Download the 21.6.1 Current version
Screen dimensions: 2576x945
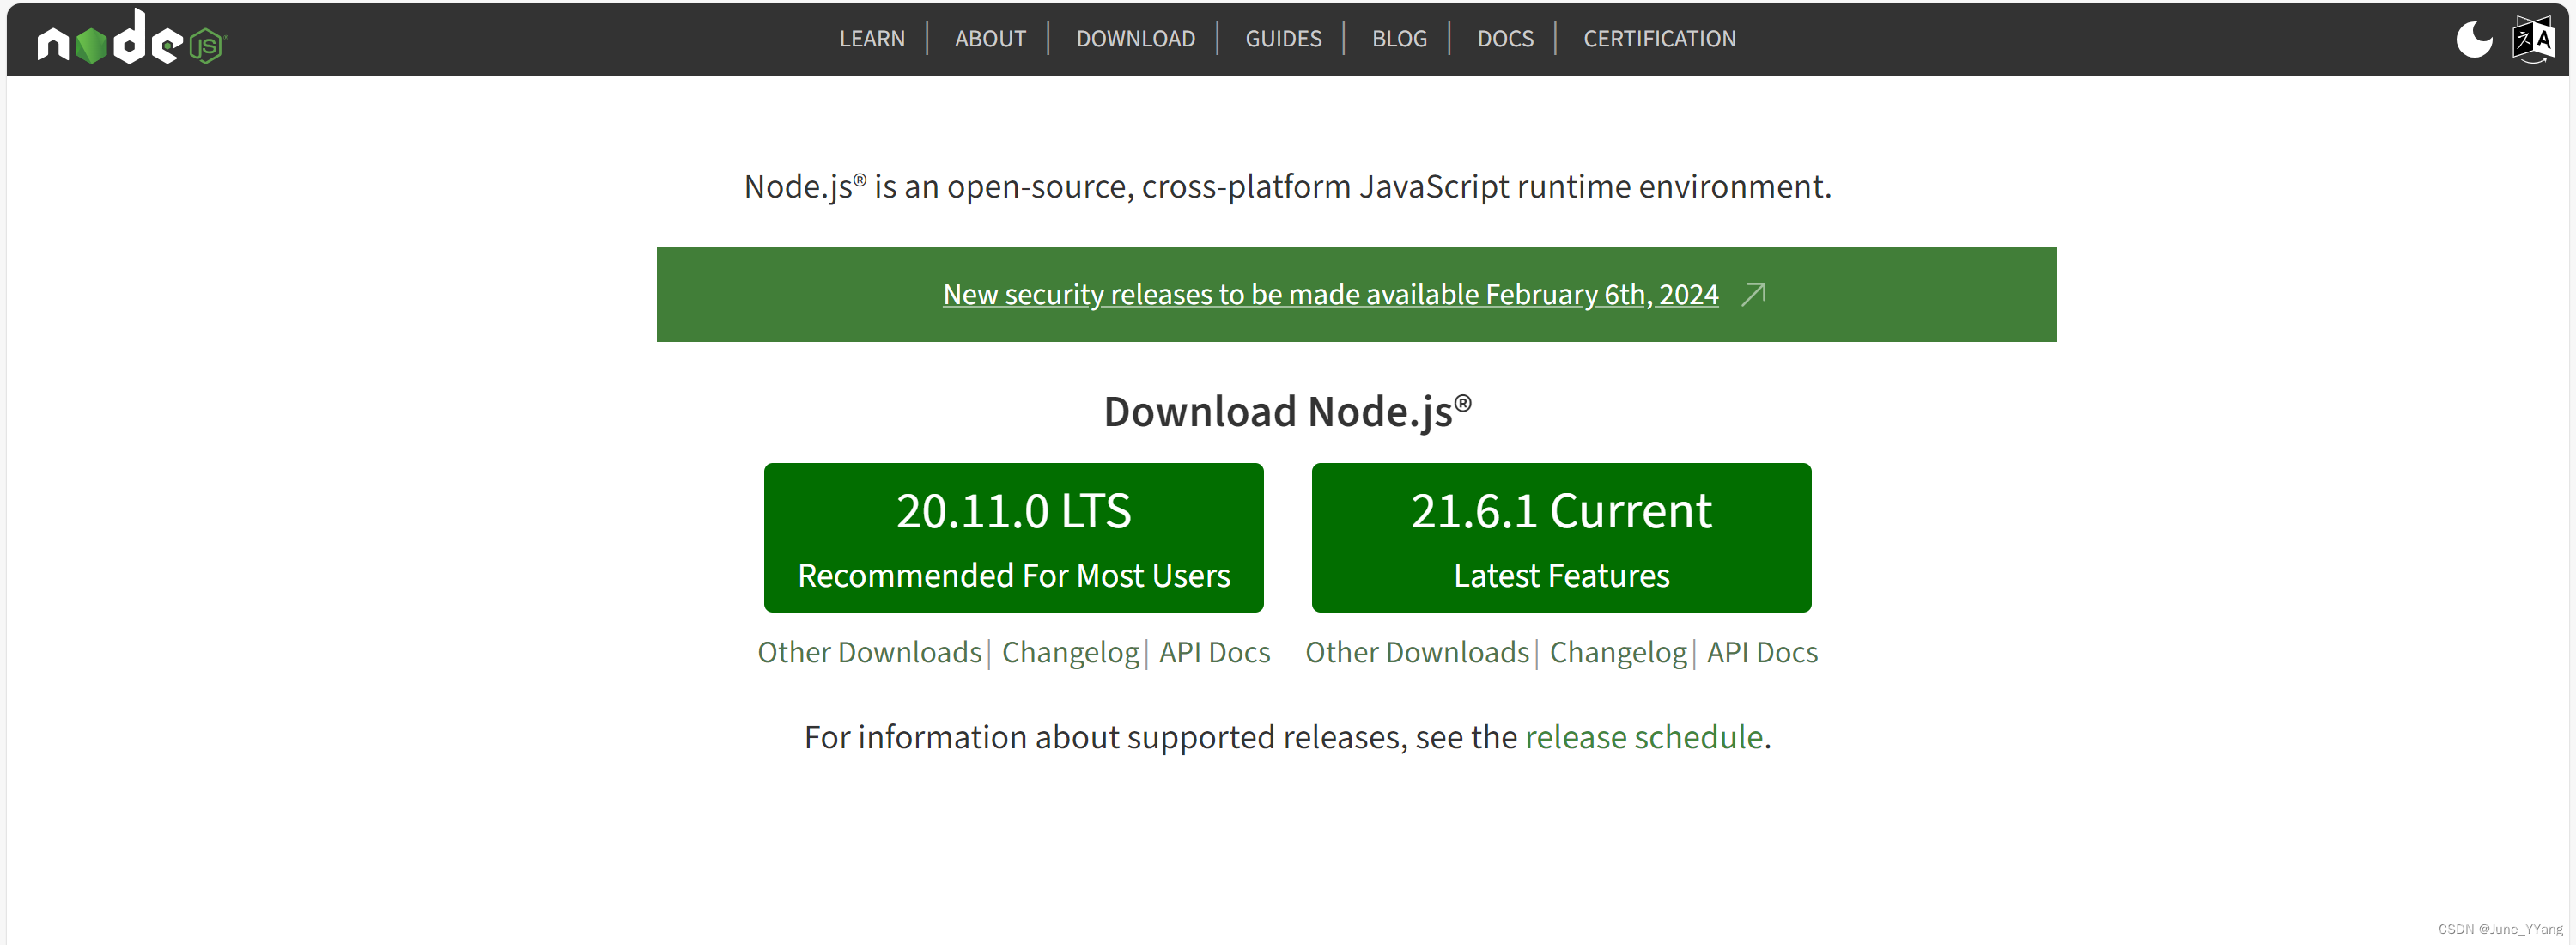[x=1561, y=538]
